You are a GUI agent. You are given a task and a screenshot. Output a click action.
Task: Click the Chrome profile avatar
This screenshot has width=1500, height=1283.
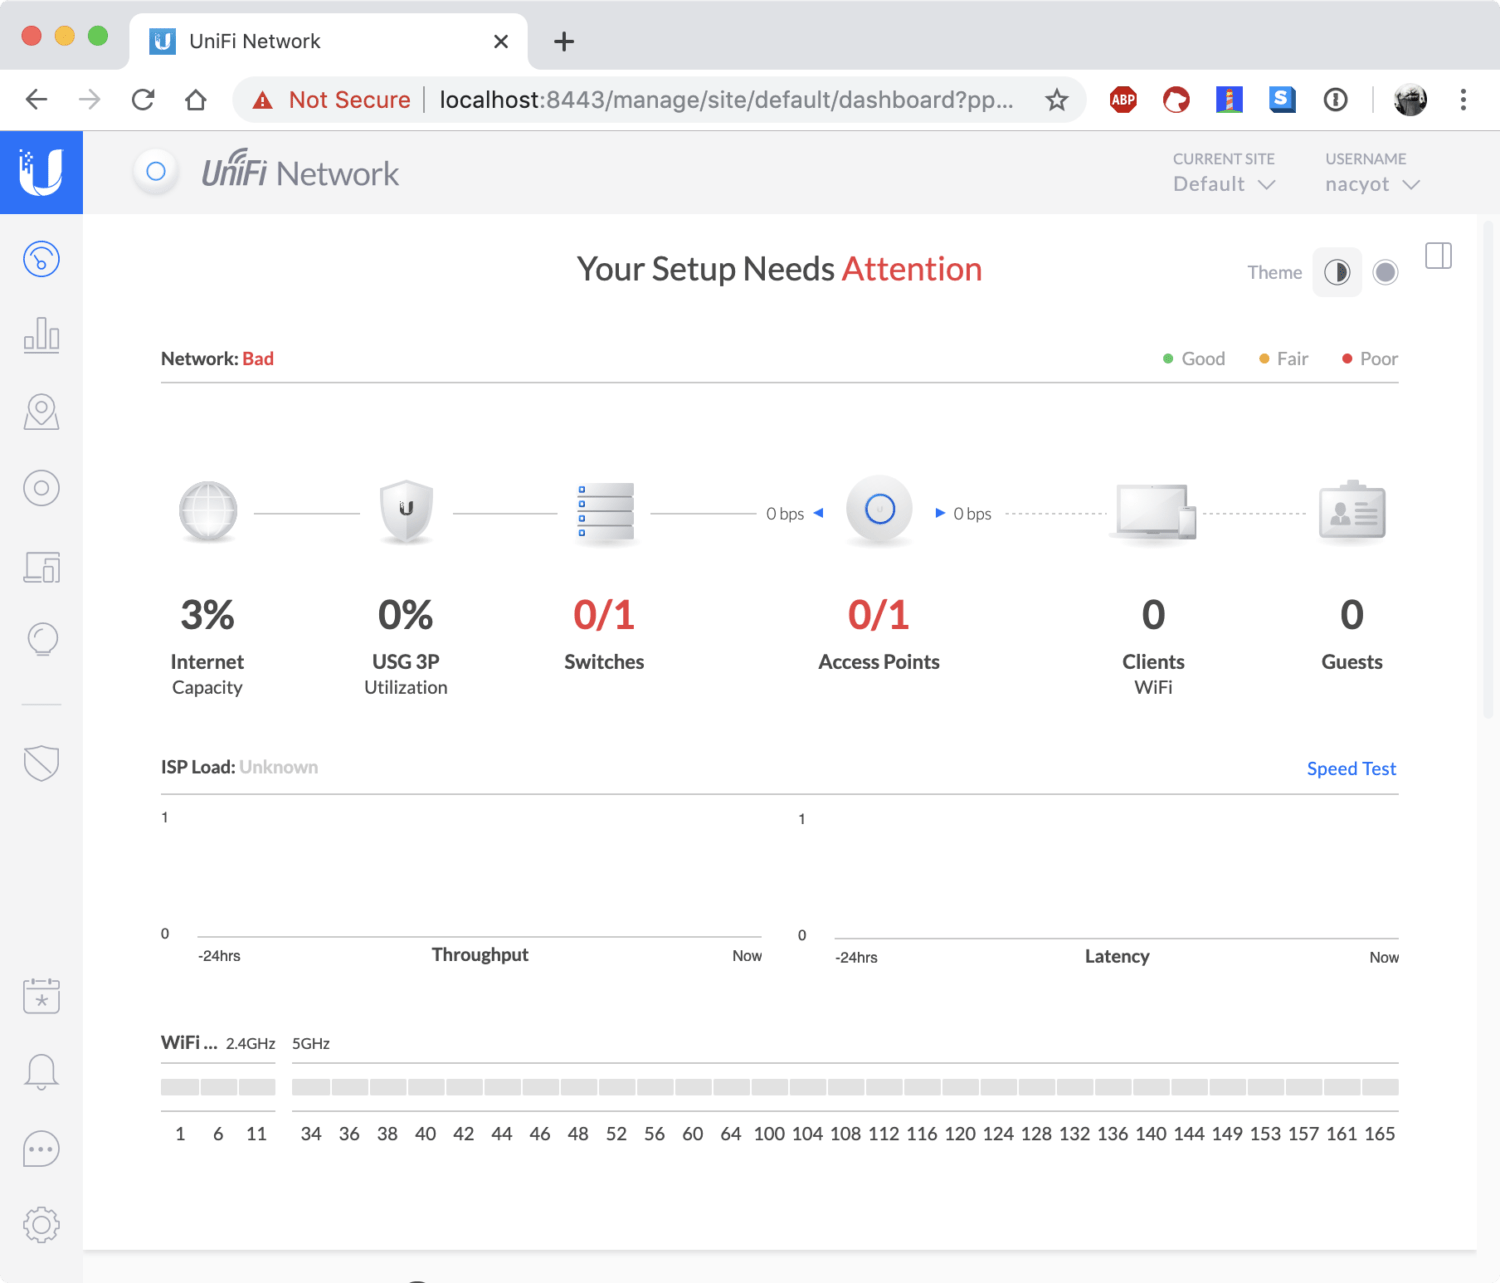pos(1410,100)
